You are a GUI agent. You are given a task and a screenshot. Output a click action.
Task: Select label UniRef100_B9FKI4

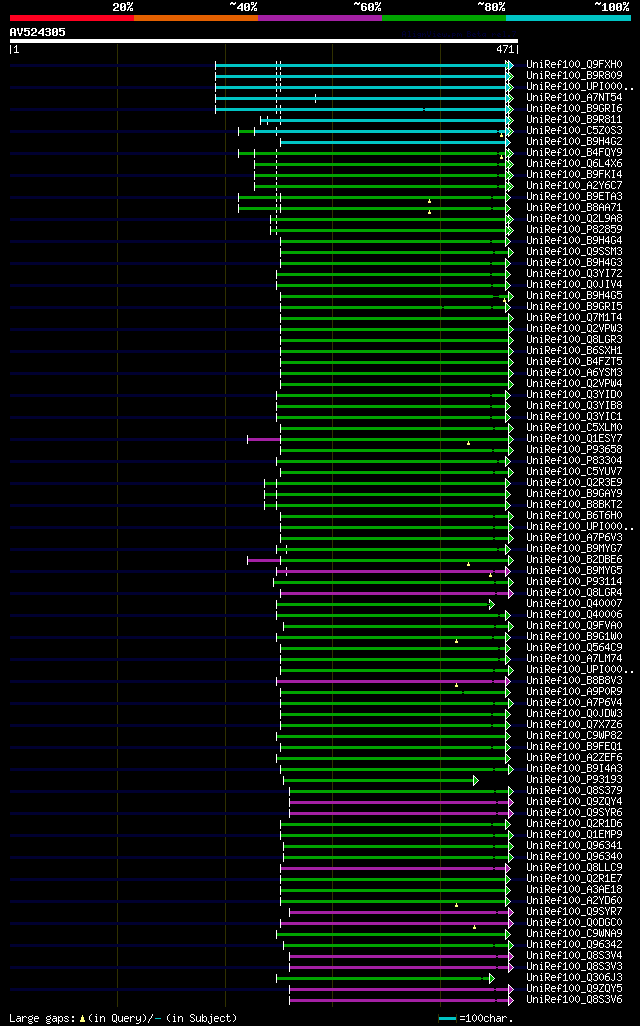coord(574,175)
